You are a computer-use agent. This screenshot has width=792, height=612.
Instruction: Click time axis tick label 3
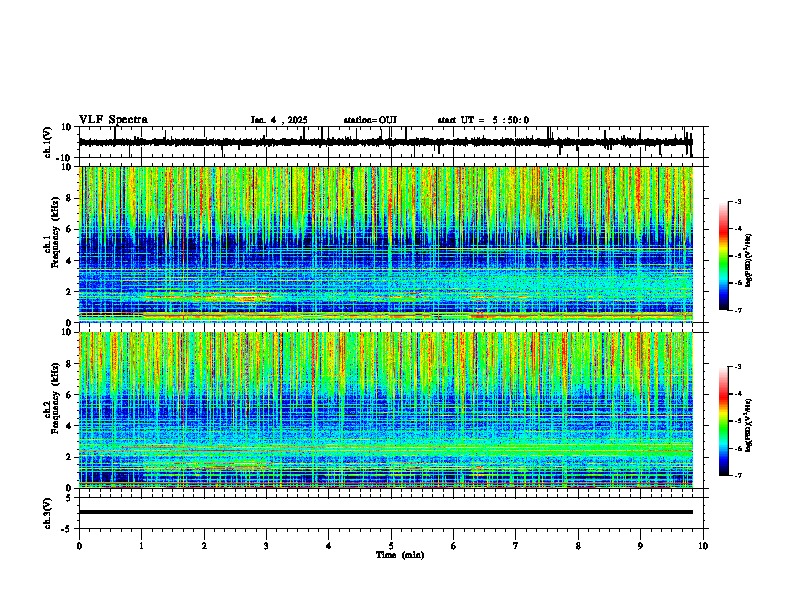tap(266, 546)
